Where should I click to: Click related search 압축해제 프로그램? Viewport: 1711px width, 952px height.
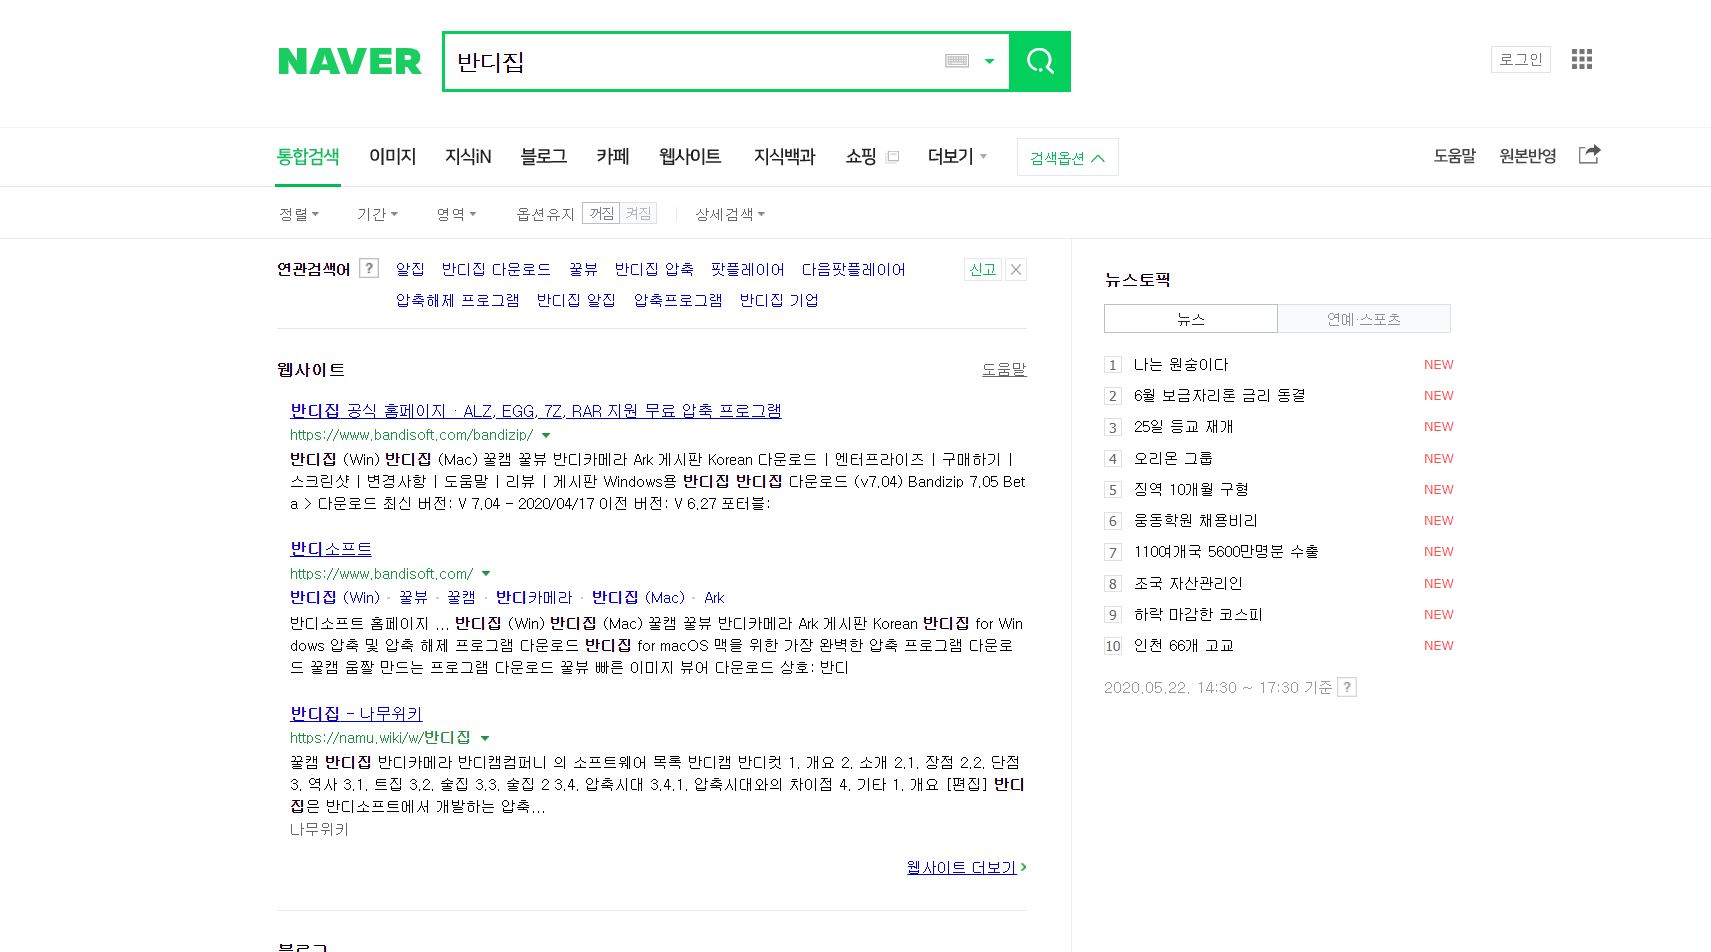(x=457, y=300)
